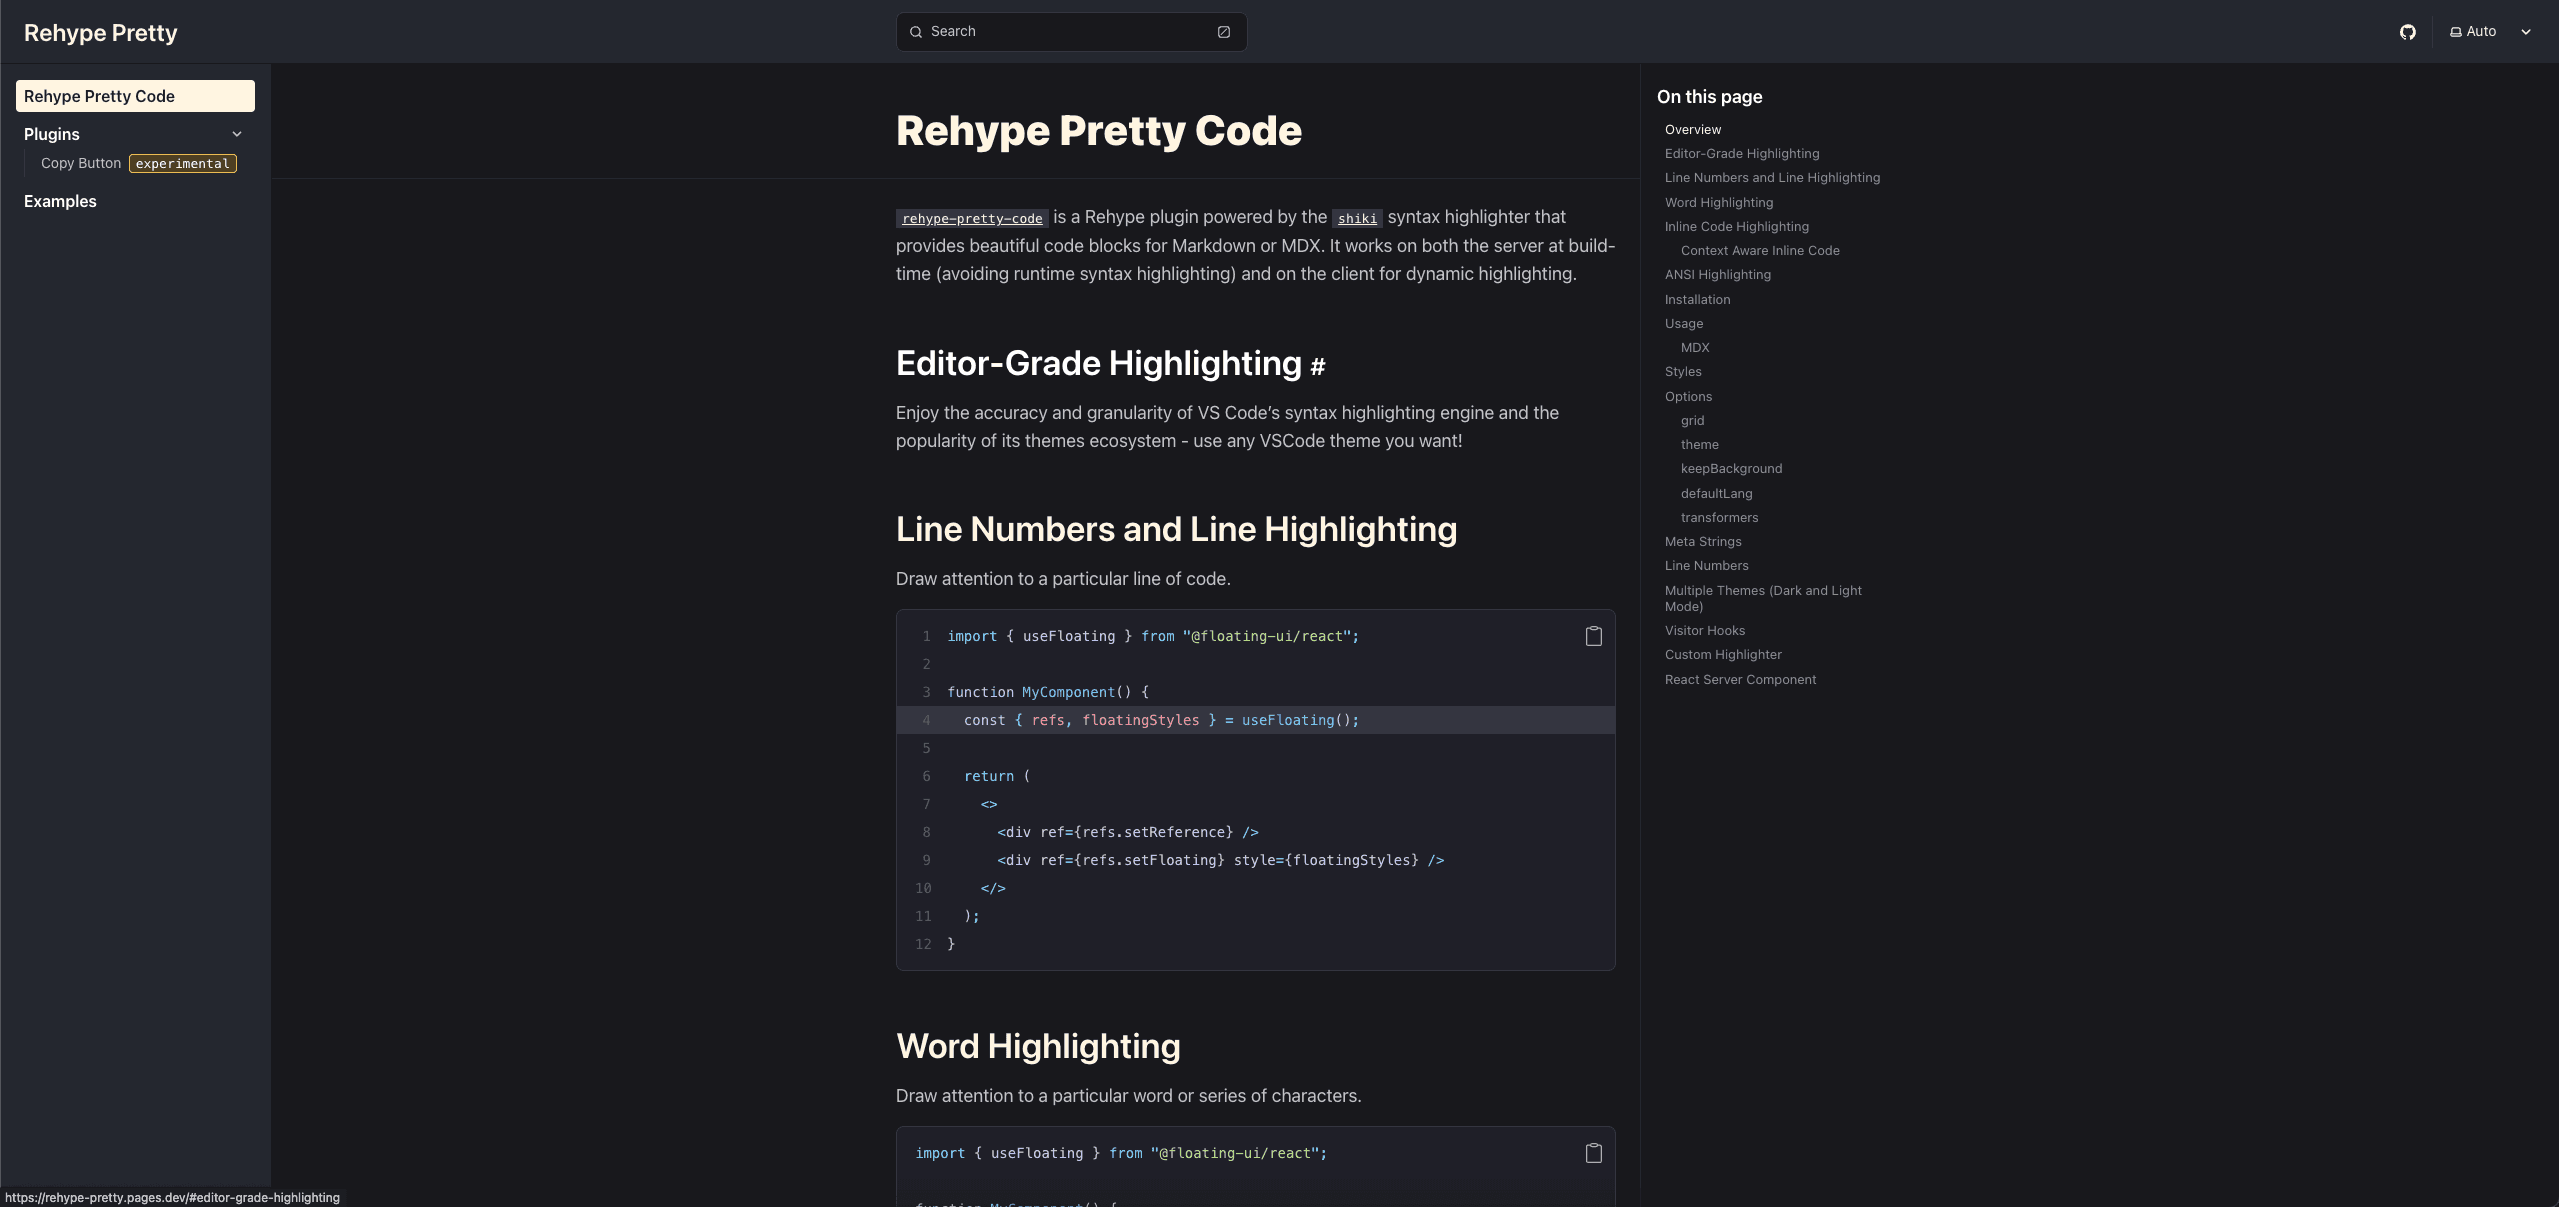The width and height of the screenshot is (2559, 1207).
Task: Jump to Line Numbers and Line Highlighting outline entry
Action: coord(1772,177)
